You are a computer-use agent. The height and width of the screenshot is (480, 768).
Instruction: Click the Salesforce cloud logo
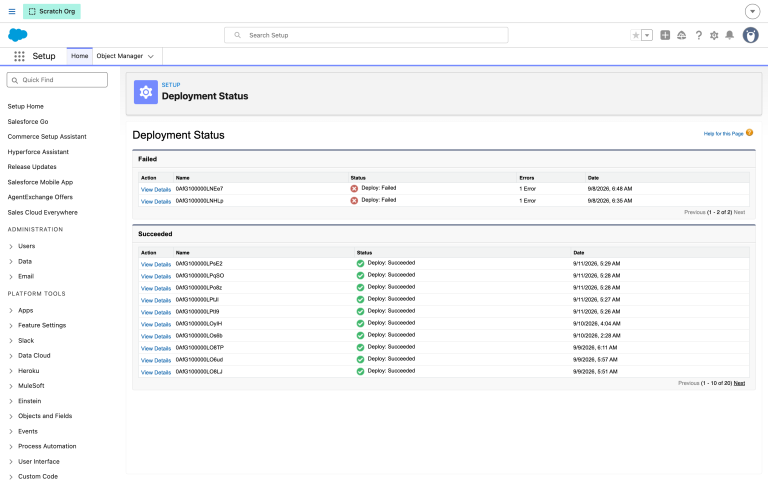(x=18, y=35)
